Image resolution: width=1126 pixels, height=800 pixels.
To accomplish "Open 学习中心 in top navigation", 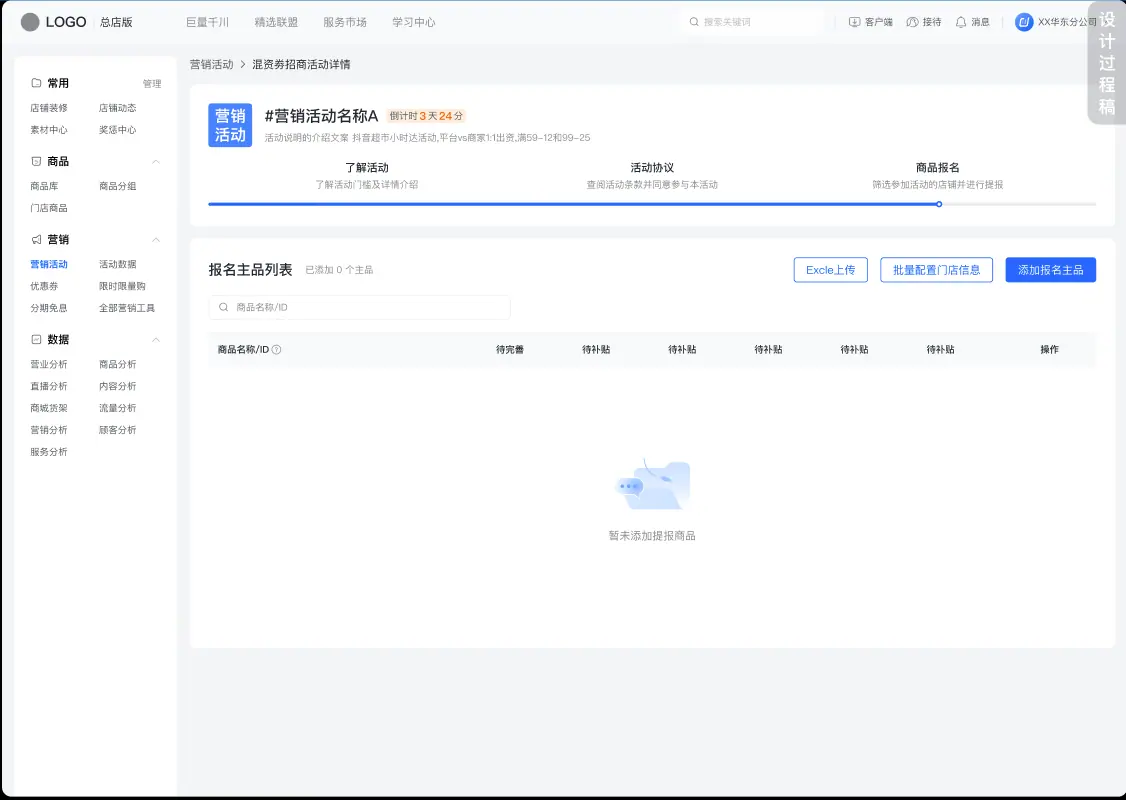I will 414,22.
